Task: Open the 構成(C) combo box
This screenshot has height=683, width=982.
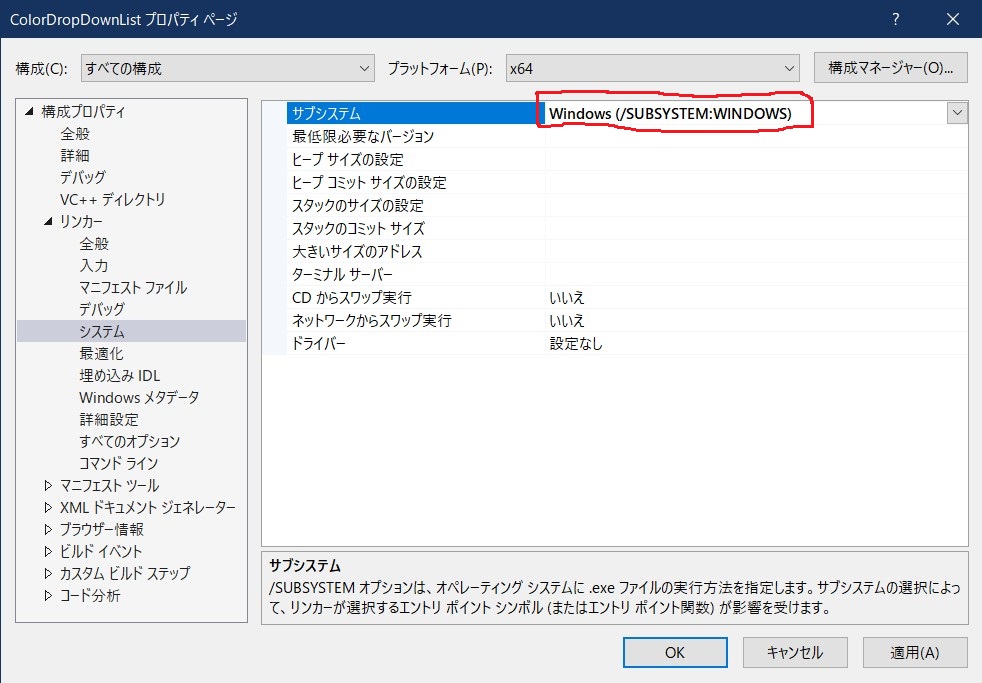Action: click(x=227, y=68)
